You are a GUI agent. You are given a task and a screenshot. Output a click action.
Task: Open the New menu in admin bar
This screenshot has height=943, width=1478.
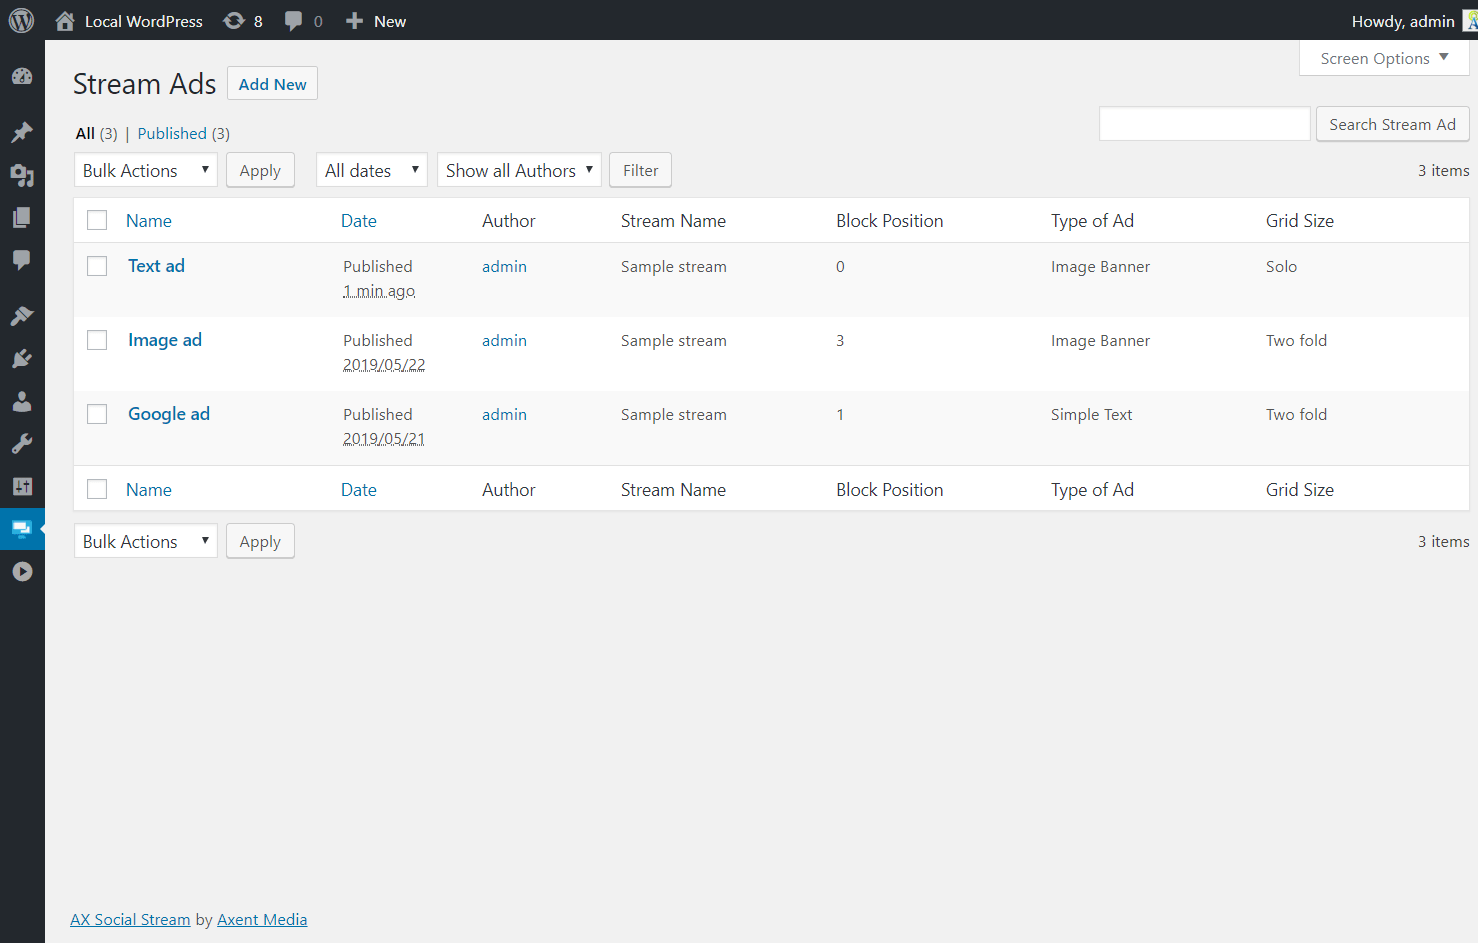tap(376, 21)
